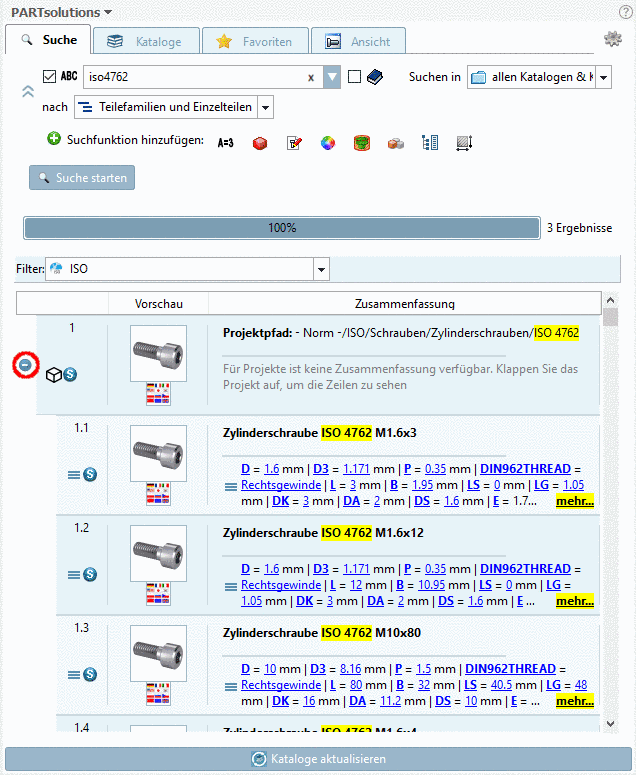Enable the checkbox next to the book icon
Viewport: 636px width, 775px height.
click(x=354, y=77)
